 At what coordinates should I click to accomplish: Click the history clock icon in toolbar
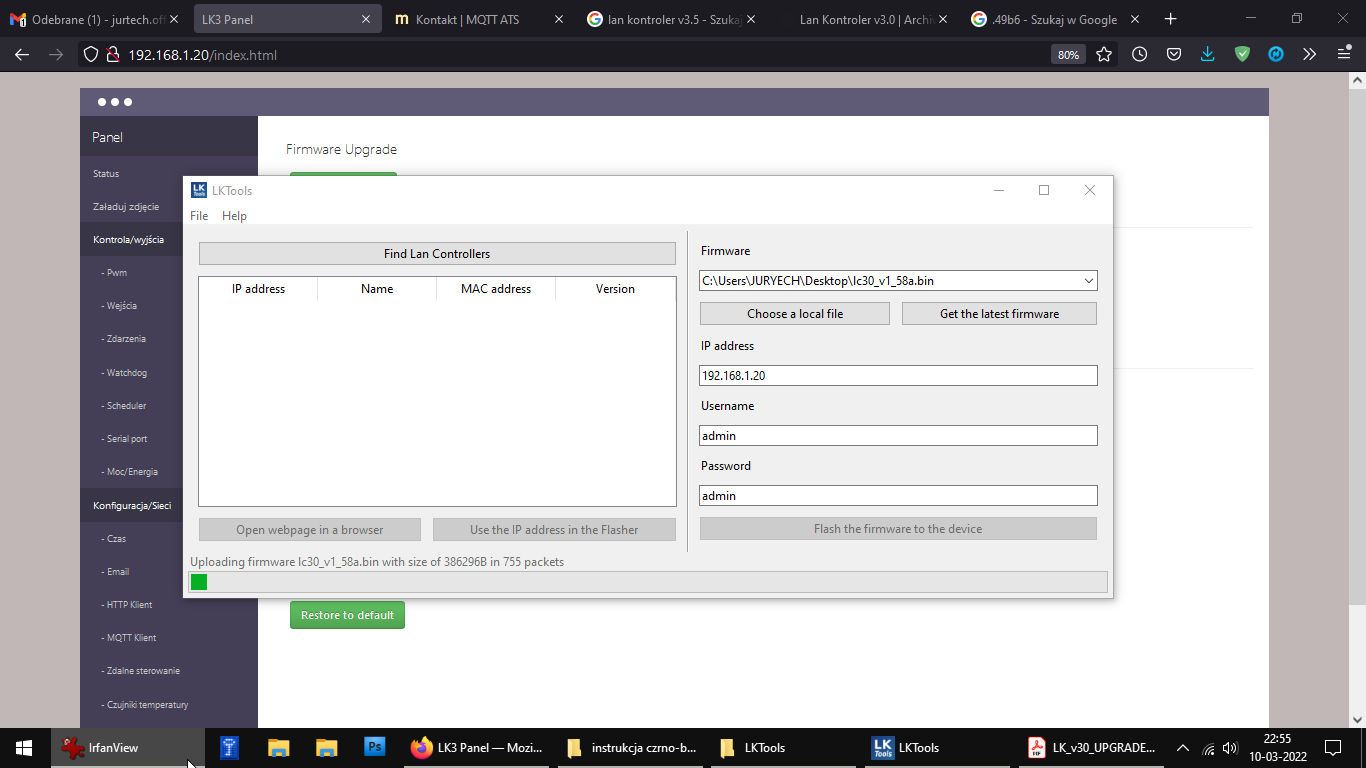tap(1139, 55)
